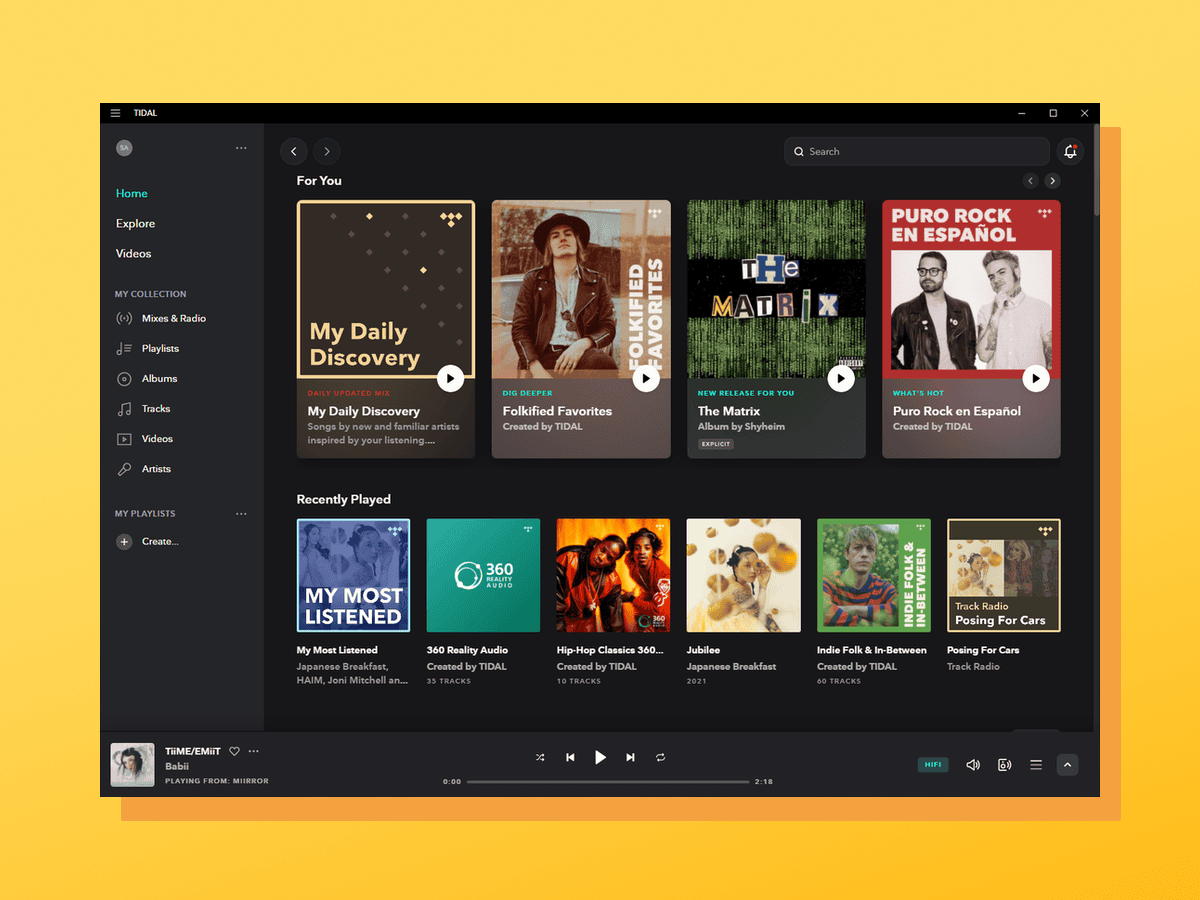Expand the now playing panel with the chevron
The image size is (1200, 900).
(x=1067, y=764)
